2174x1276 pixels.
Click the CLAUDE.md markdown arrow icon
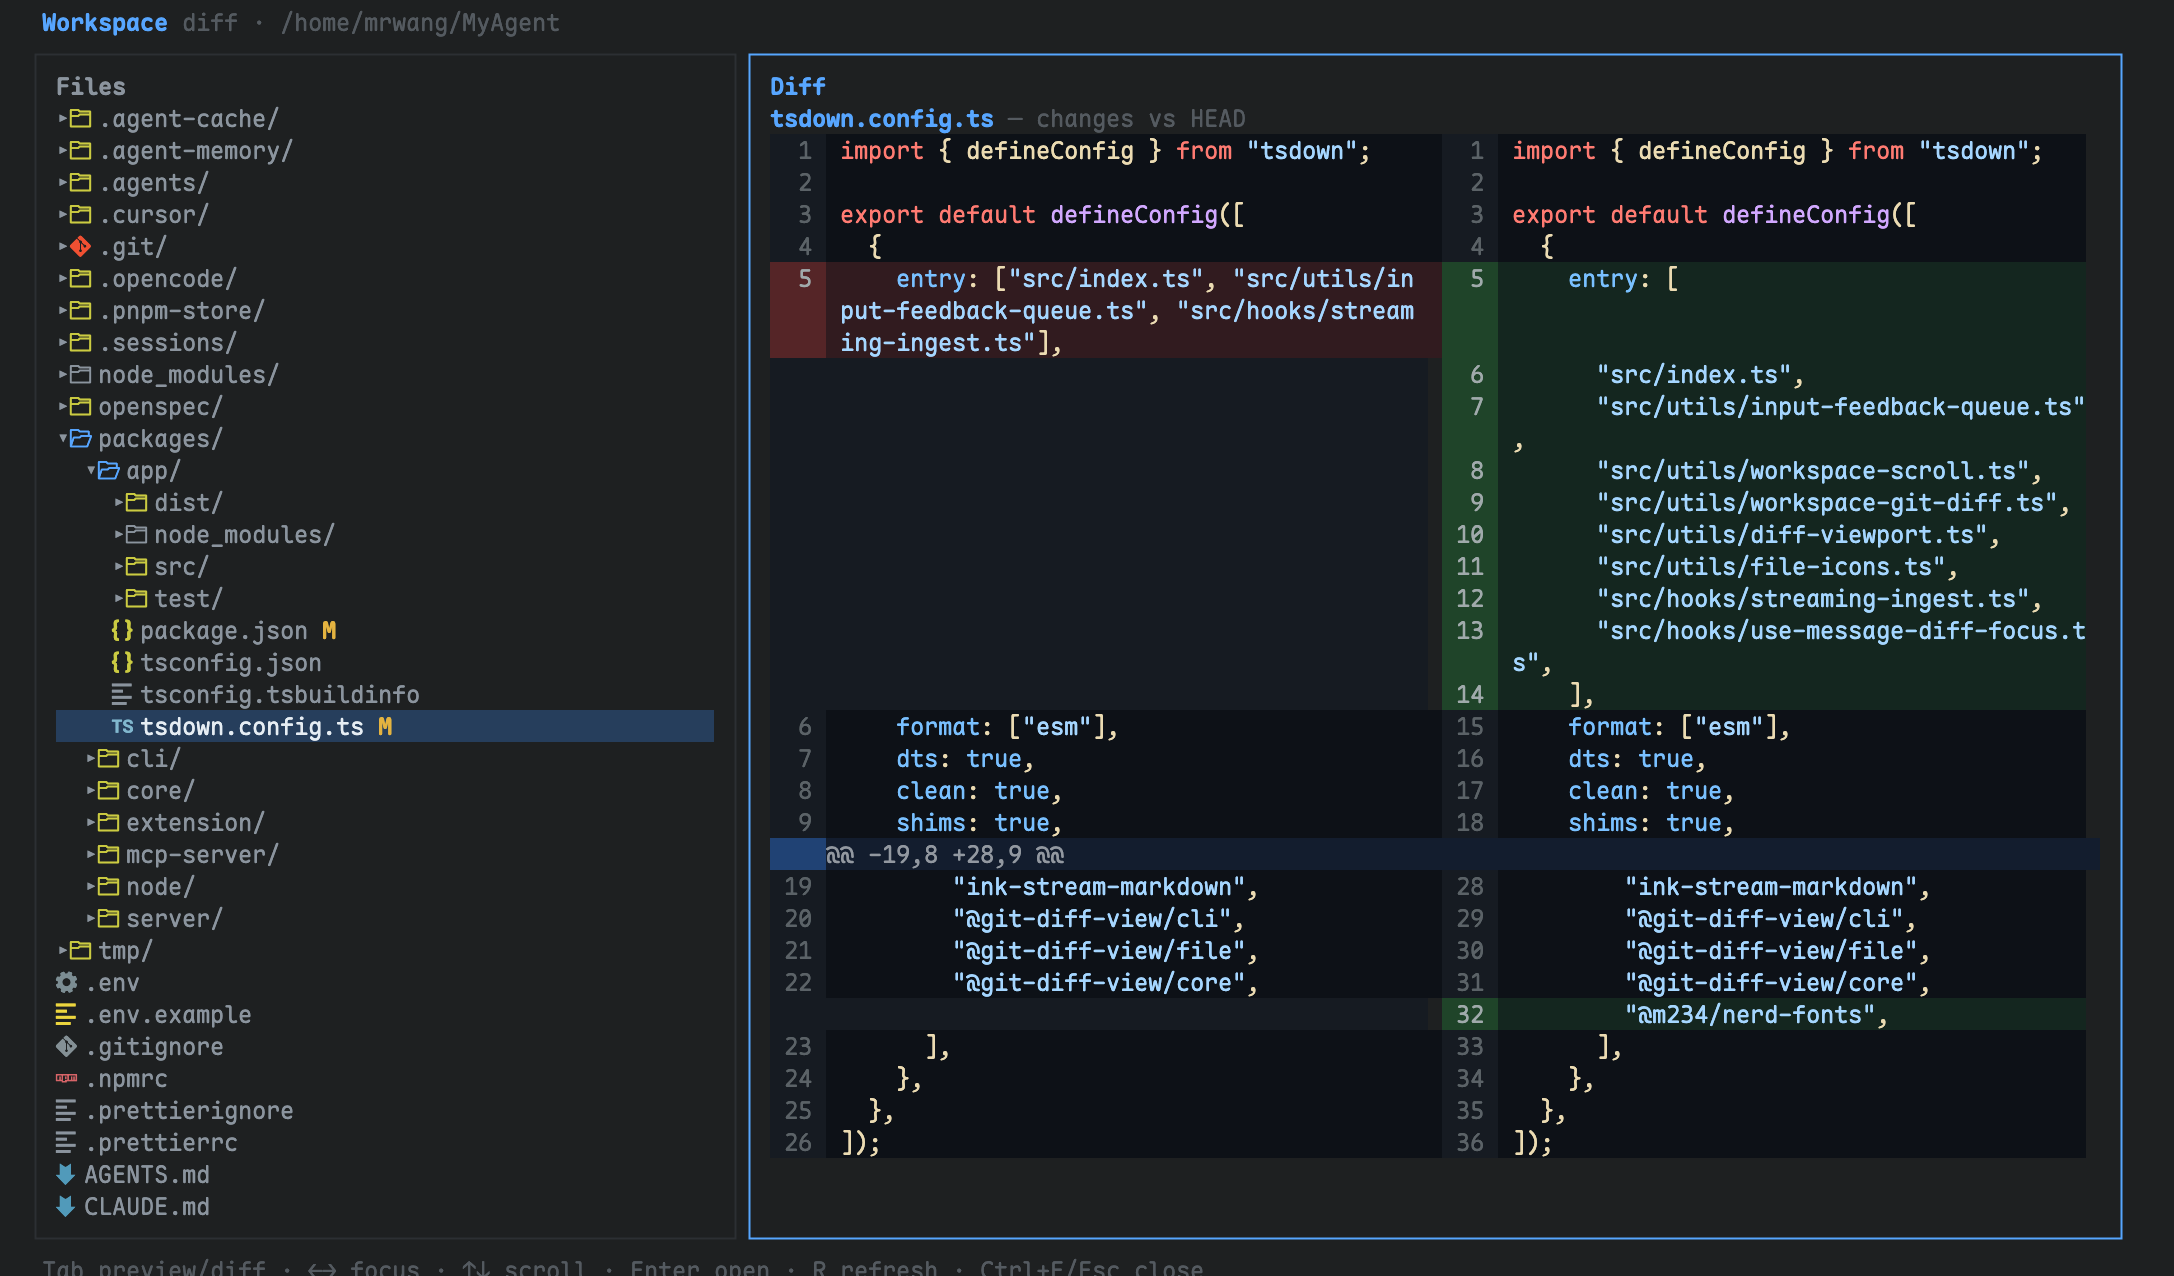66,1206
